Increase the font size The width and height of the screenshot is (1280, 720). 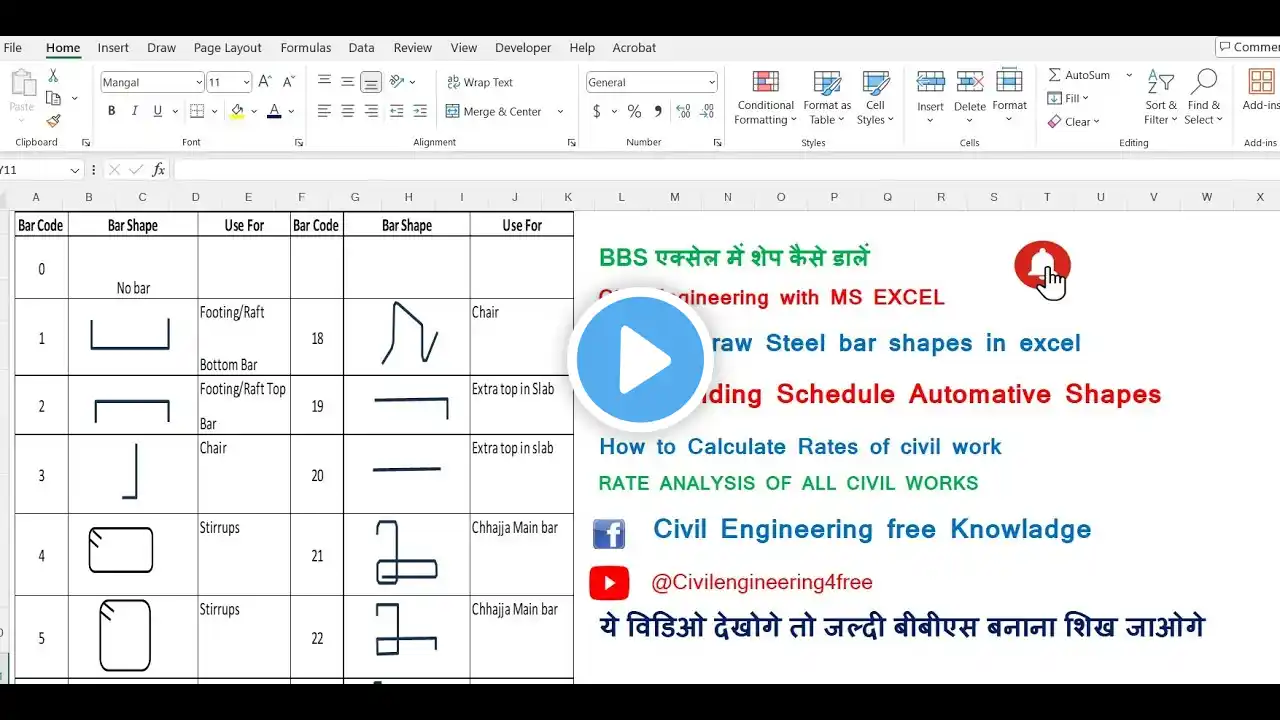point(265,82)
